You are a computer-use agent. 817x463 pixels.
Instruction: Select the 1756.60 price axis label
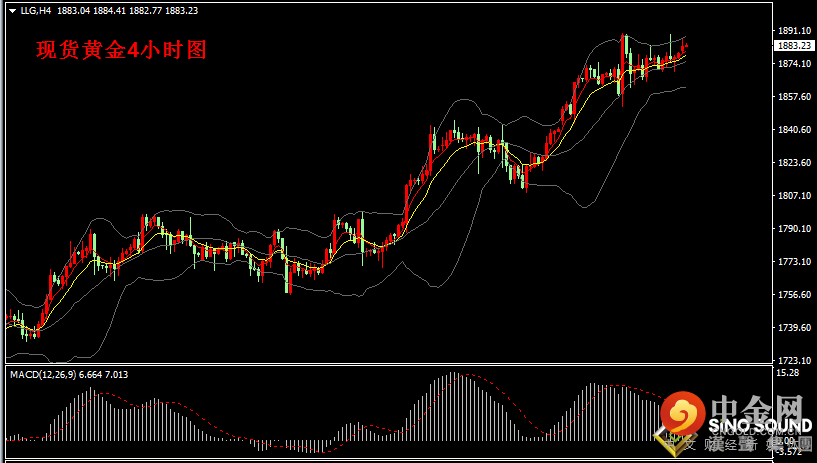[794, 294]
